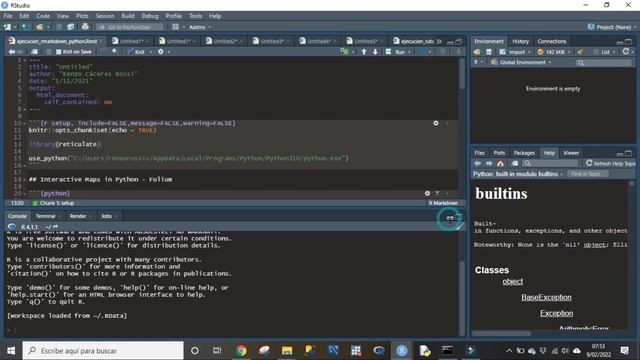Image resolution: width=640 pixels, height=360 pixels.
Task: Switch to the Terminal tab
Action: tap(45, 216)
